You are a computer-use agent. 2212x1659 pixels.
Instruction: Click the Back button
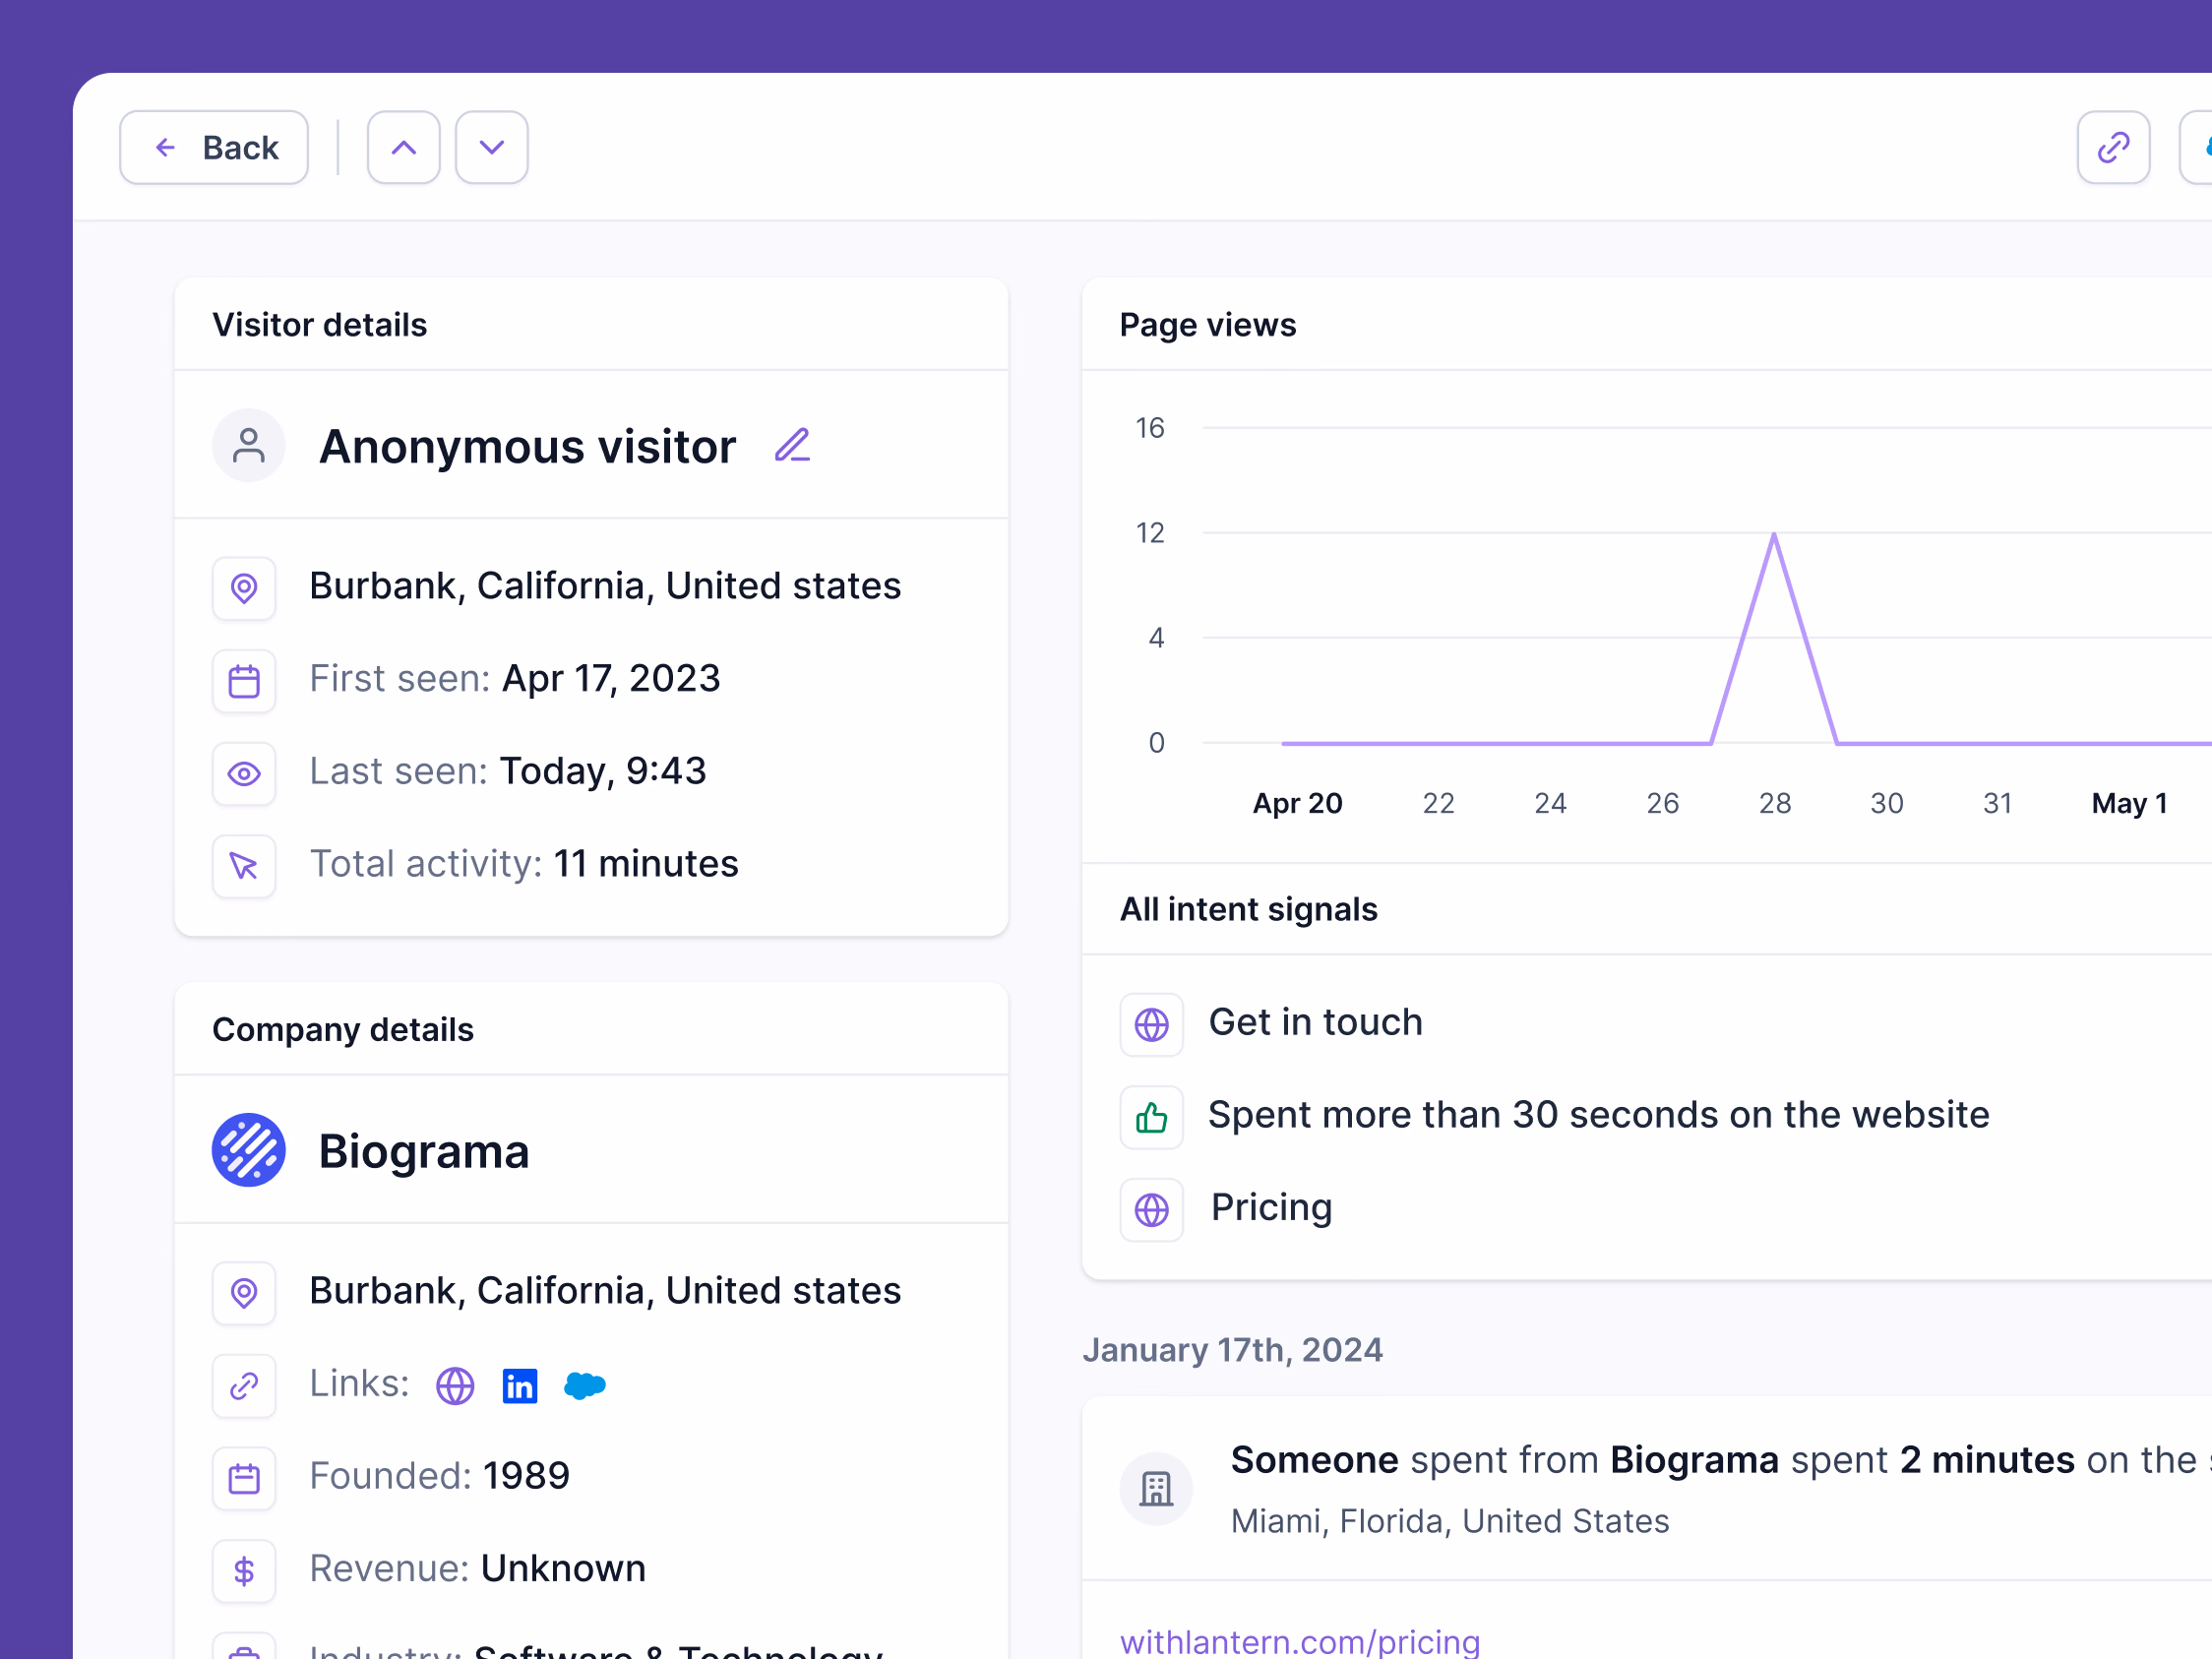[x=214, y=147]
